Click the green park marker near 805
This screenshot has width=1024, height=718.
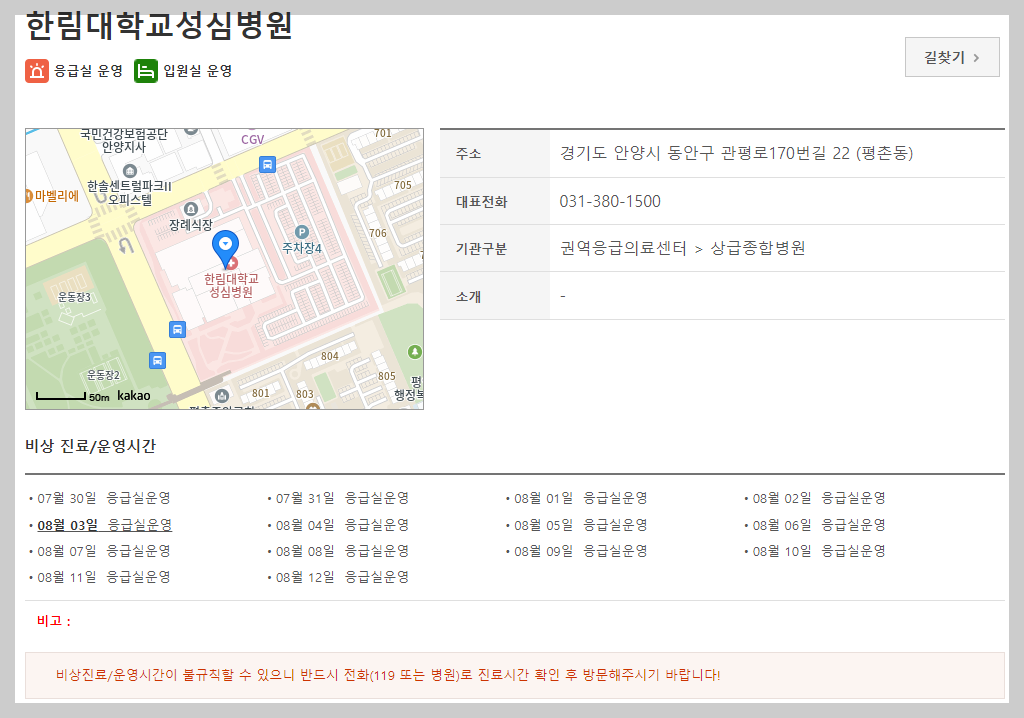pos(415,352)
